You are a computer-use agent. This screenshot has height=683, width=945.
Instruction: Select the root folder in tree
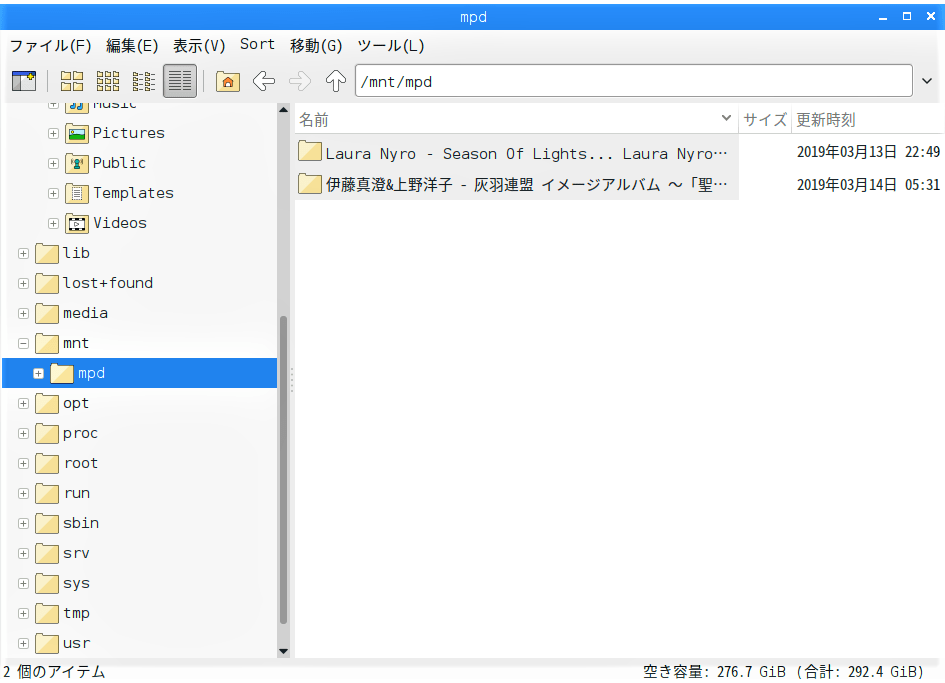pos(81,463)
